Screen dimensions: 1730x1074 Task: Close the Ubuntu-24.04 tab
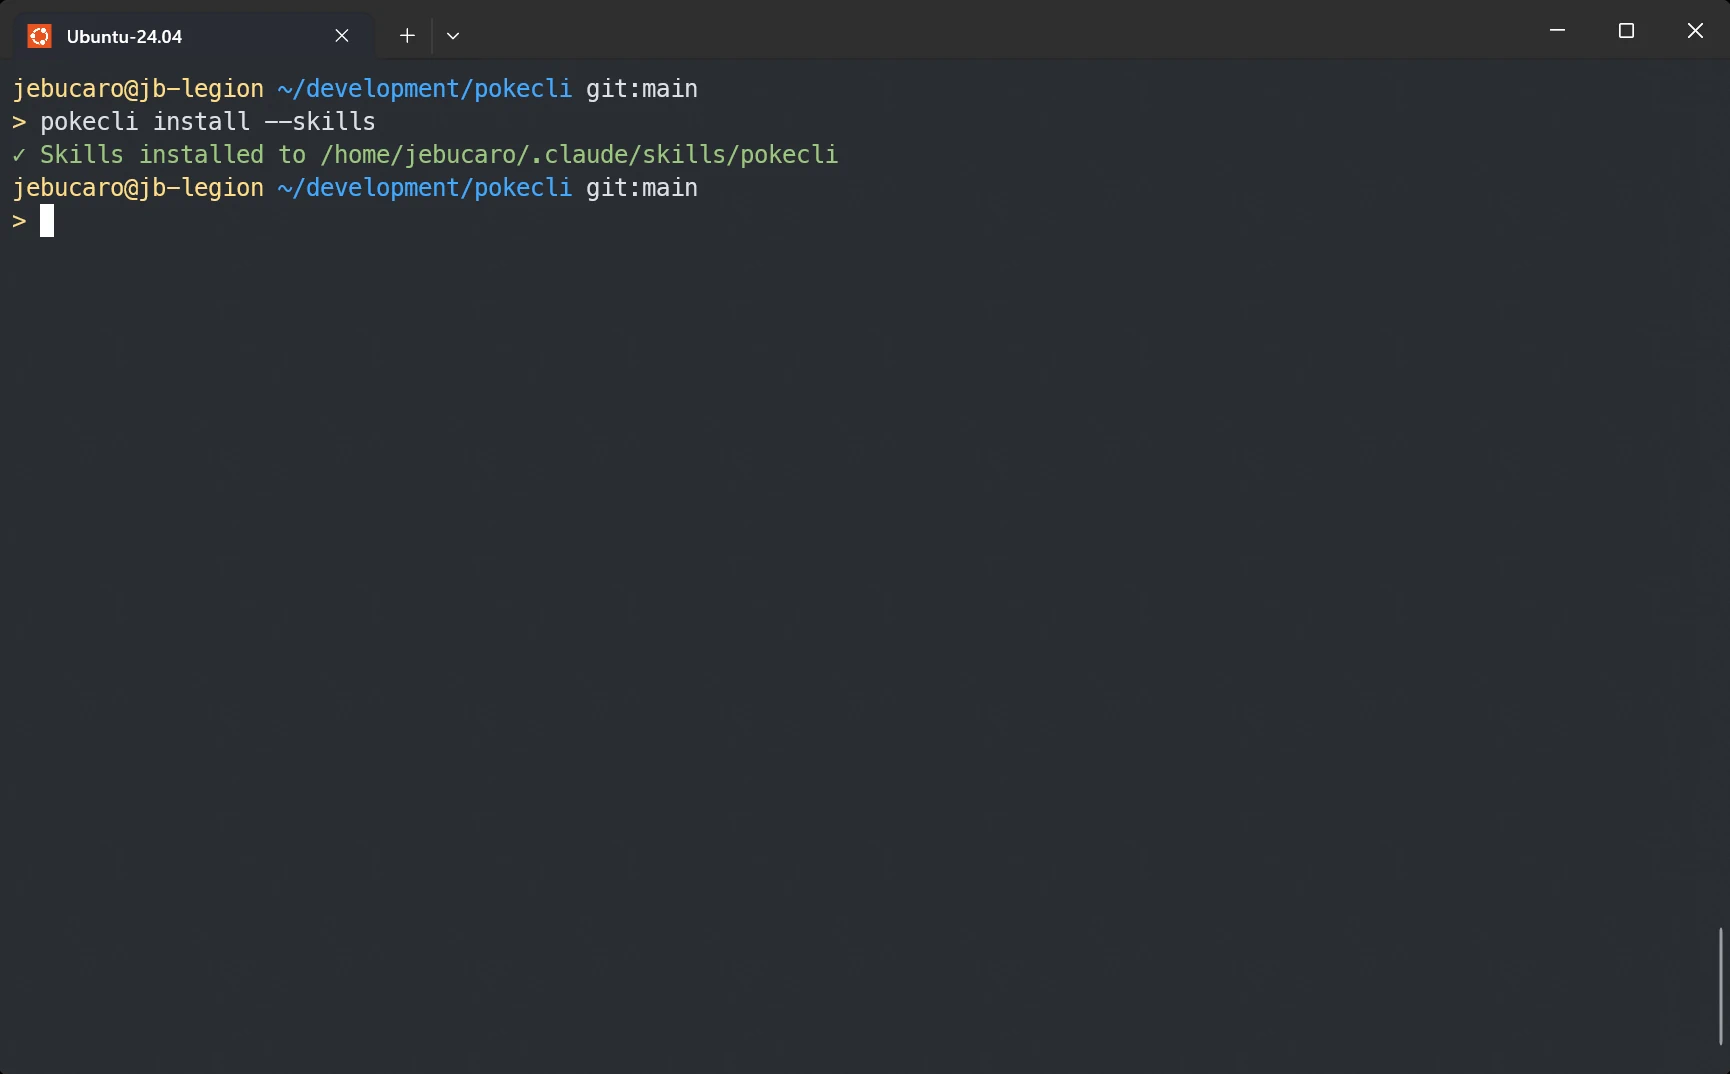[341, 35]
